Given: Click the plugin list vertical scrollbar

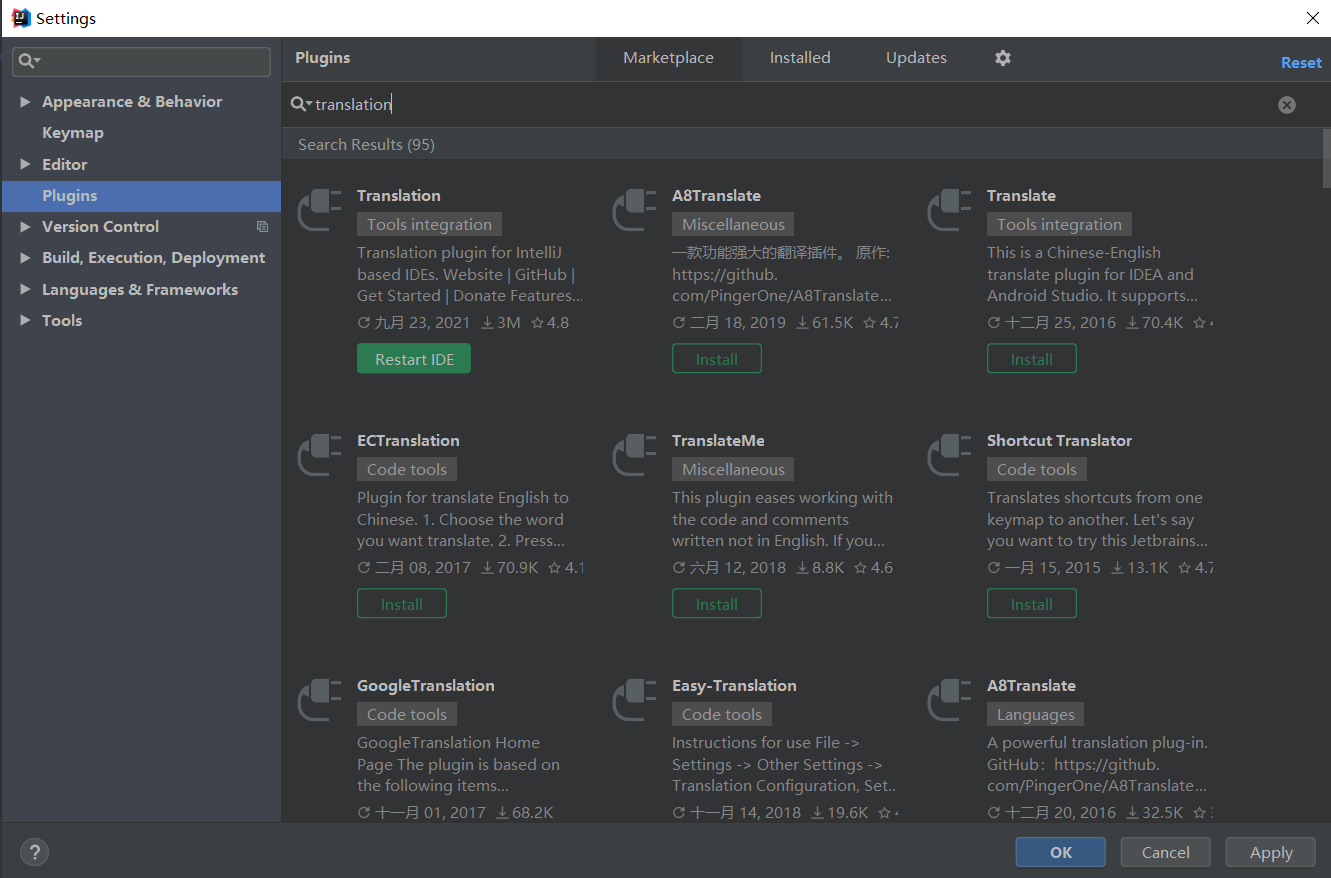Looking at the screenshot, I should 1326,158.
